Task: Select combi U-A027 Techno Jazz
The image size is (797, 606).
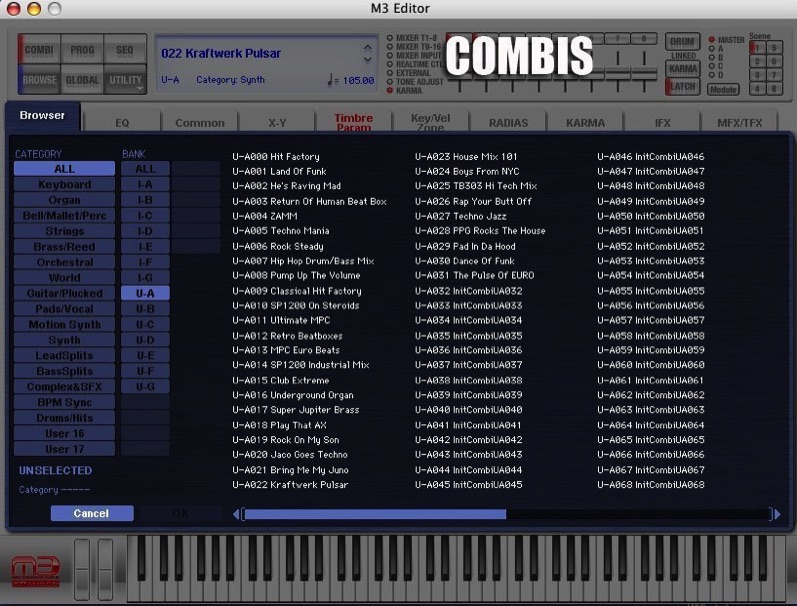Action: [x=461, y=216]
